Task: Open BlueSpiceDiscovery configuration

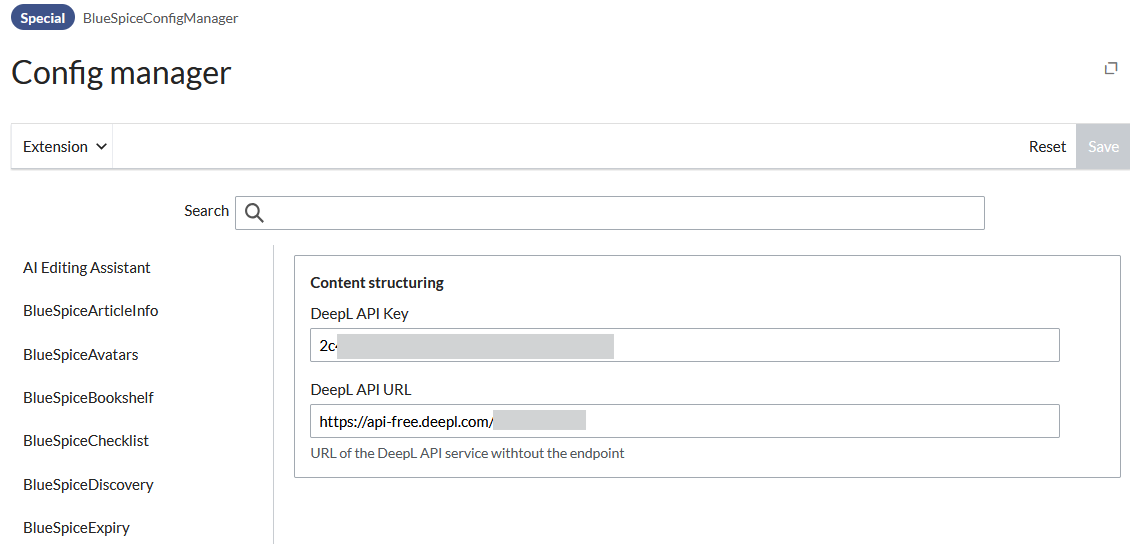Action: [89, 485]
